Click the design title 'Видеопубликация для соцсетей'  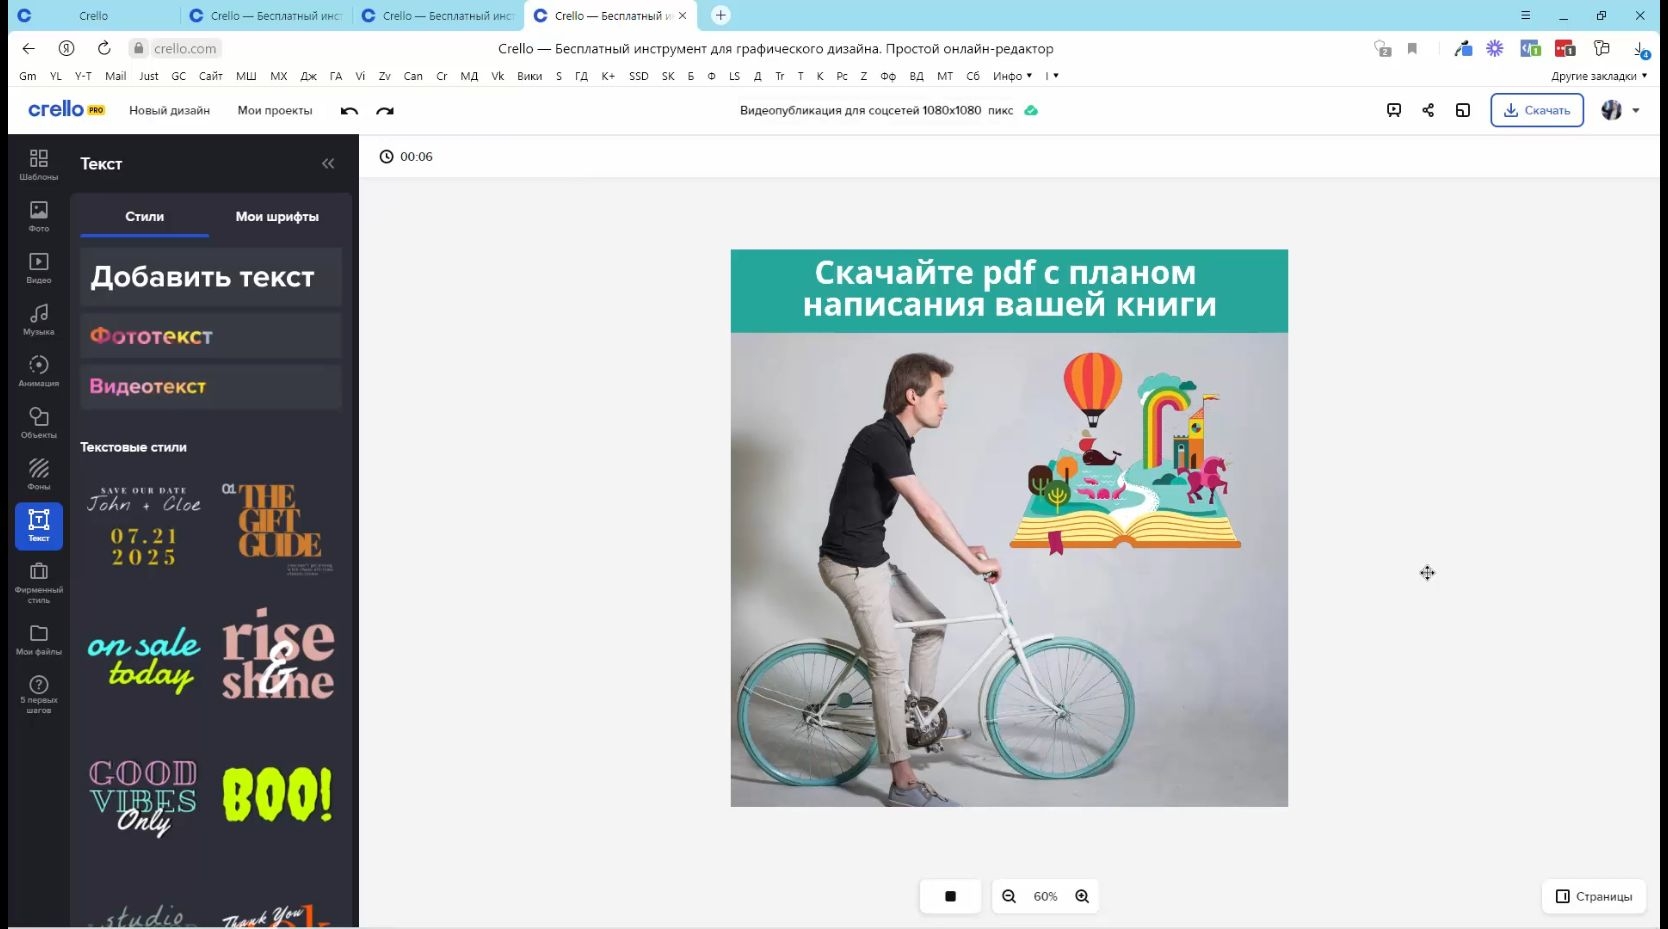click(877, 110)
